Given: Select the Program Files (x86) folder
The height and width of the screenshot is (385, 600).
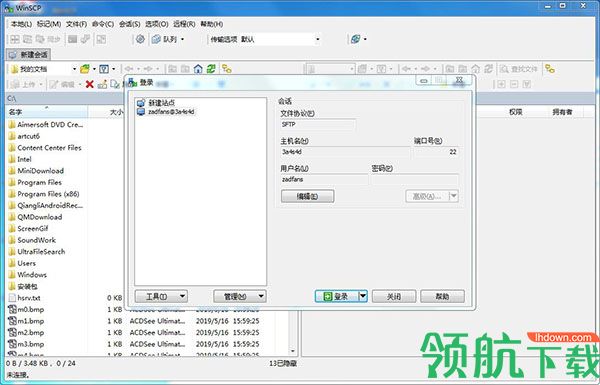Looking at the screenshot, I should (44, 194).
